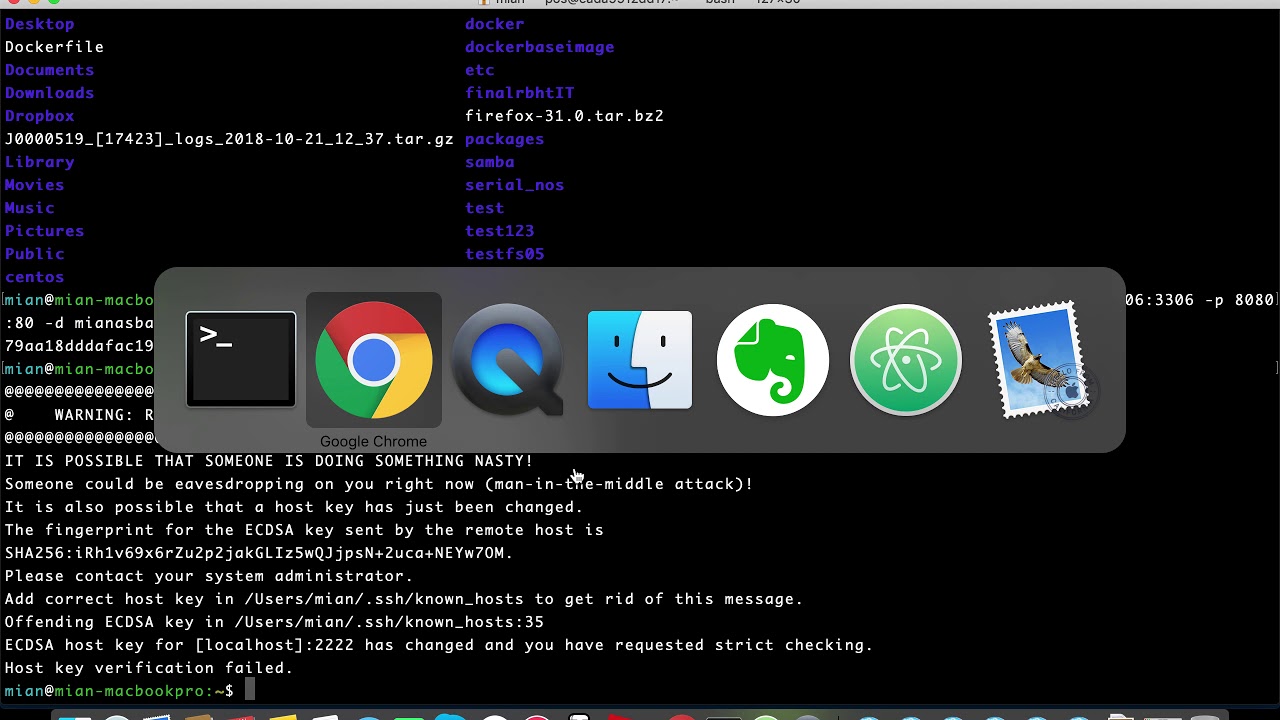Click 'It is also possible that a host key' line

tap(294, 507)
